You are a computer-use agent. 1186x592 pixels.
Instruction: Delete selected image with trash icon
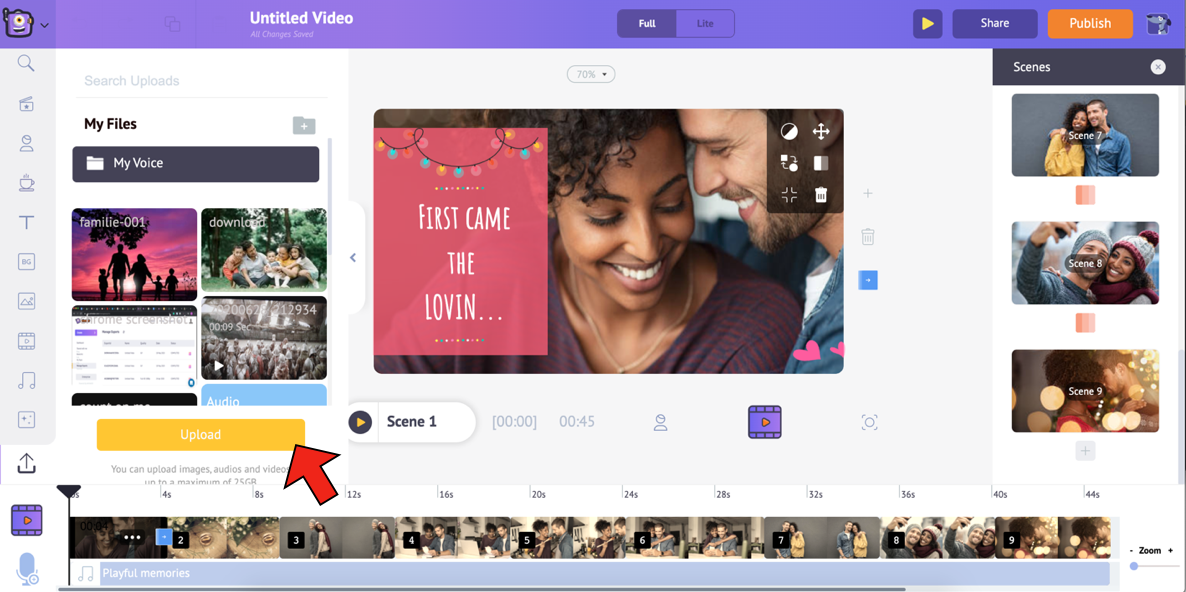(x=820, y=195)
